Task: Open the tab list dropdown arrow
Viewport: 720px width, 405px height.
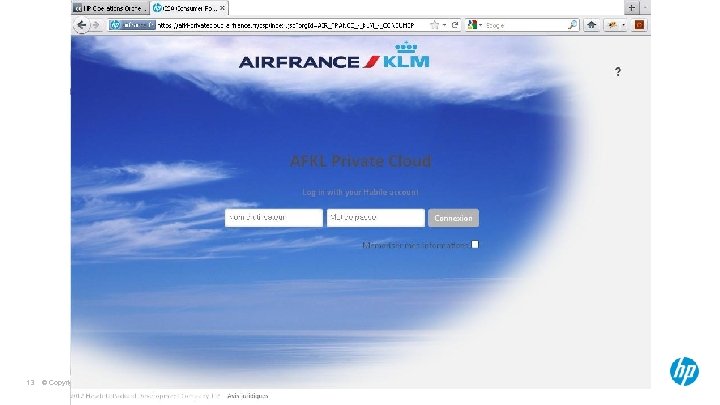Action: tap(645, 7)
